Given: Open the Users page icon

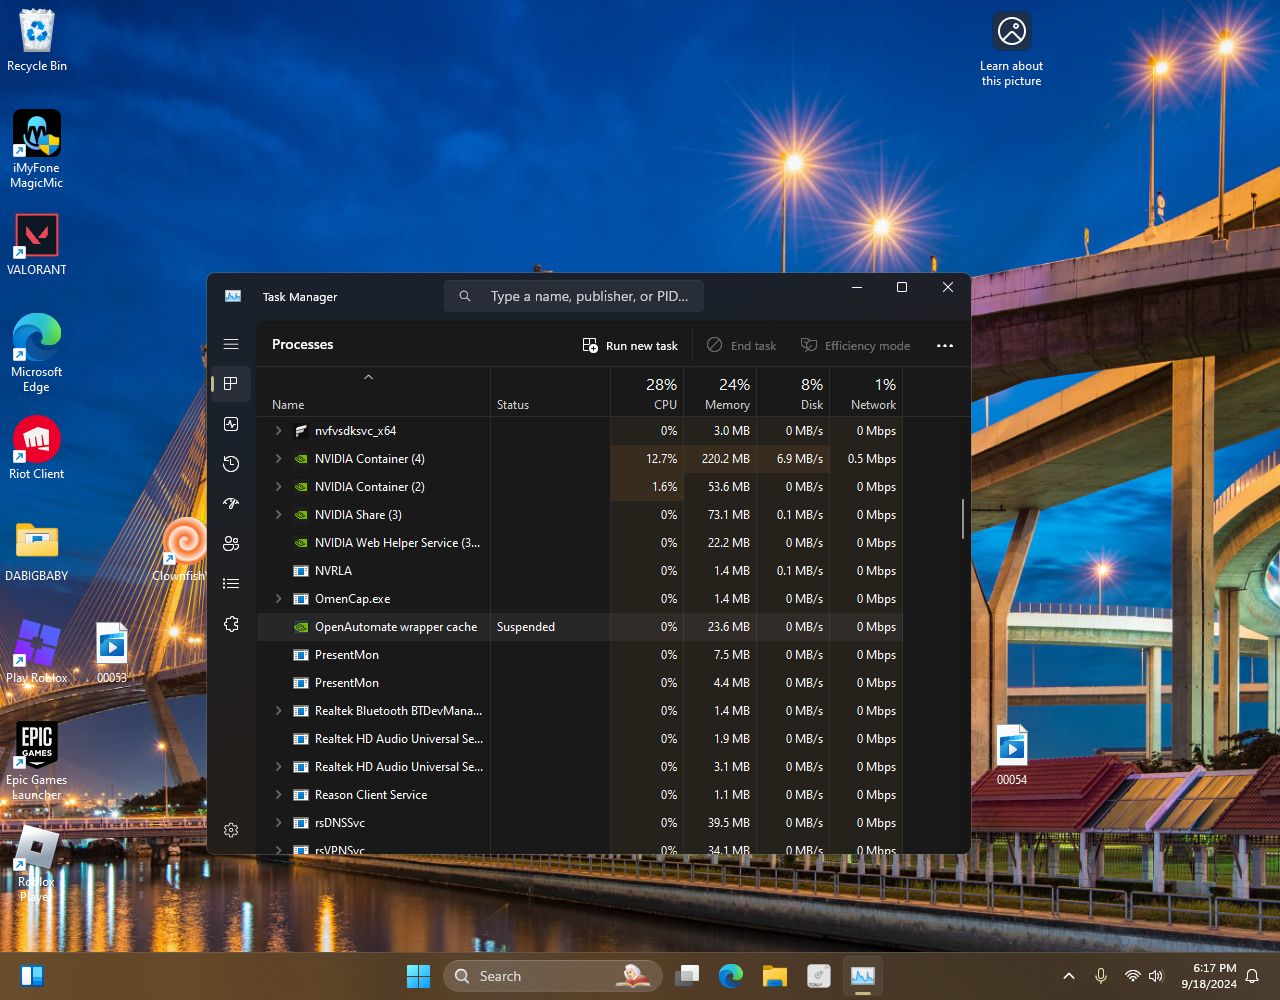Looking at the screenshot, I should pyautogui.click(x=231, y=544).
